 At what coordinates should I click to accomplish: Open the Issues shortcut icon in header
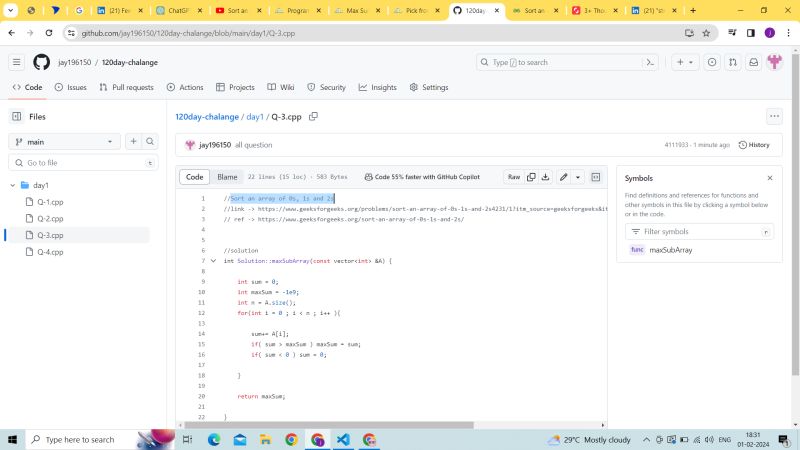point(712,62)
